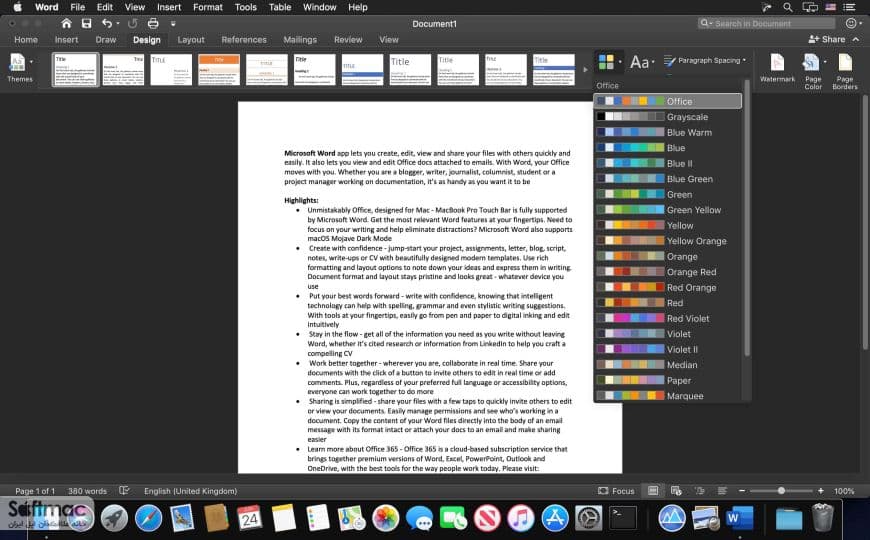Viewport: 870px width, 540px height.
Task: Apply the orange-header style thumbnail
Action: pyautogui.click(x=219, y=69)
